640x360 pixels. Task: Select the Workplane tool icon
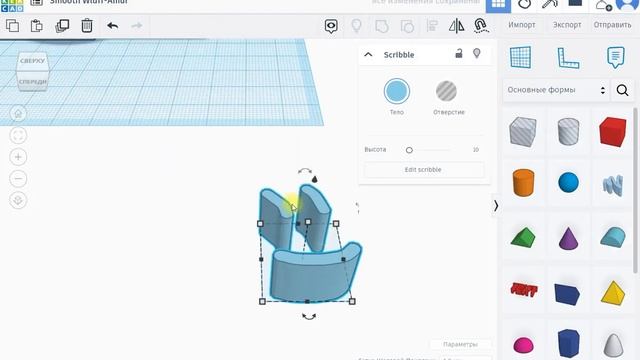tap(520, 57)
